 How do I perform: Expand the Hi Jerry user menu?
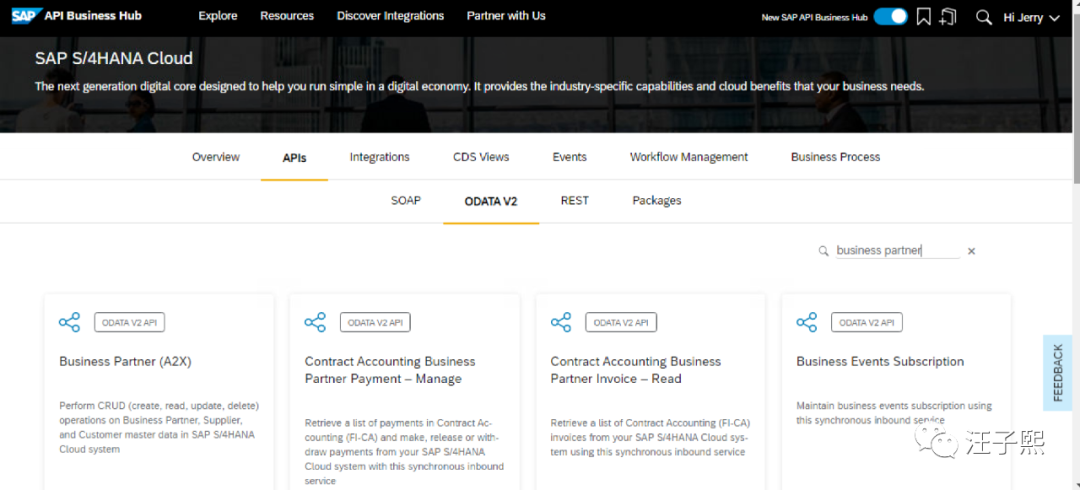pos(1030,18)
